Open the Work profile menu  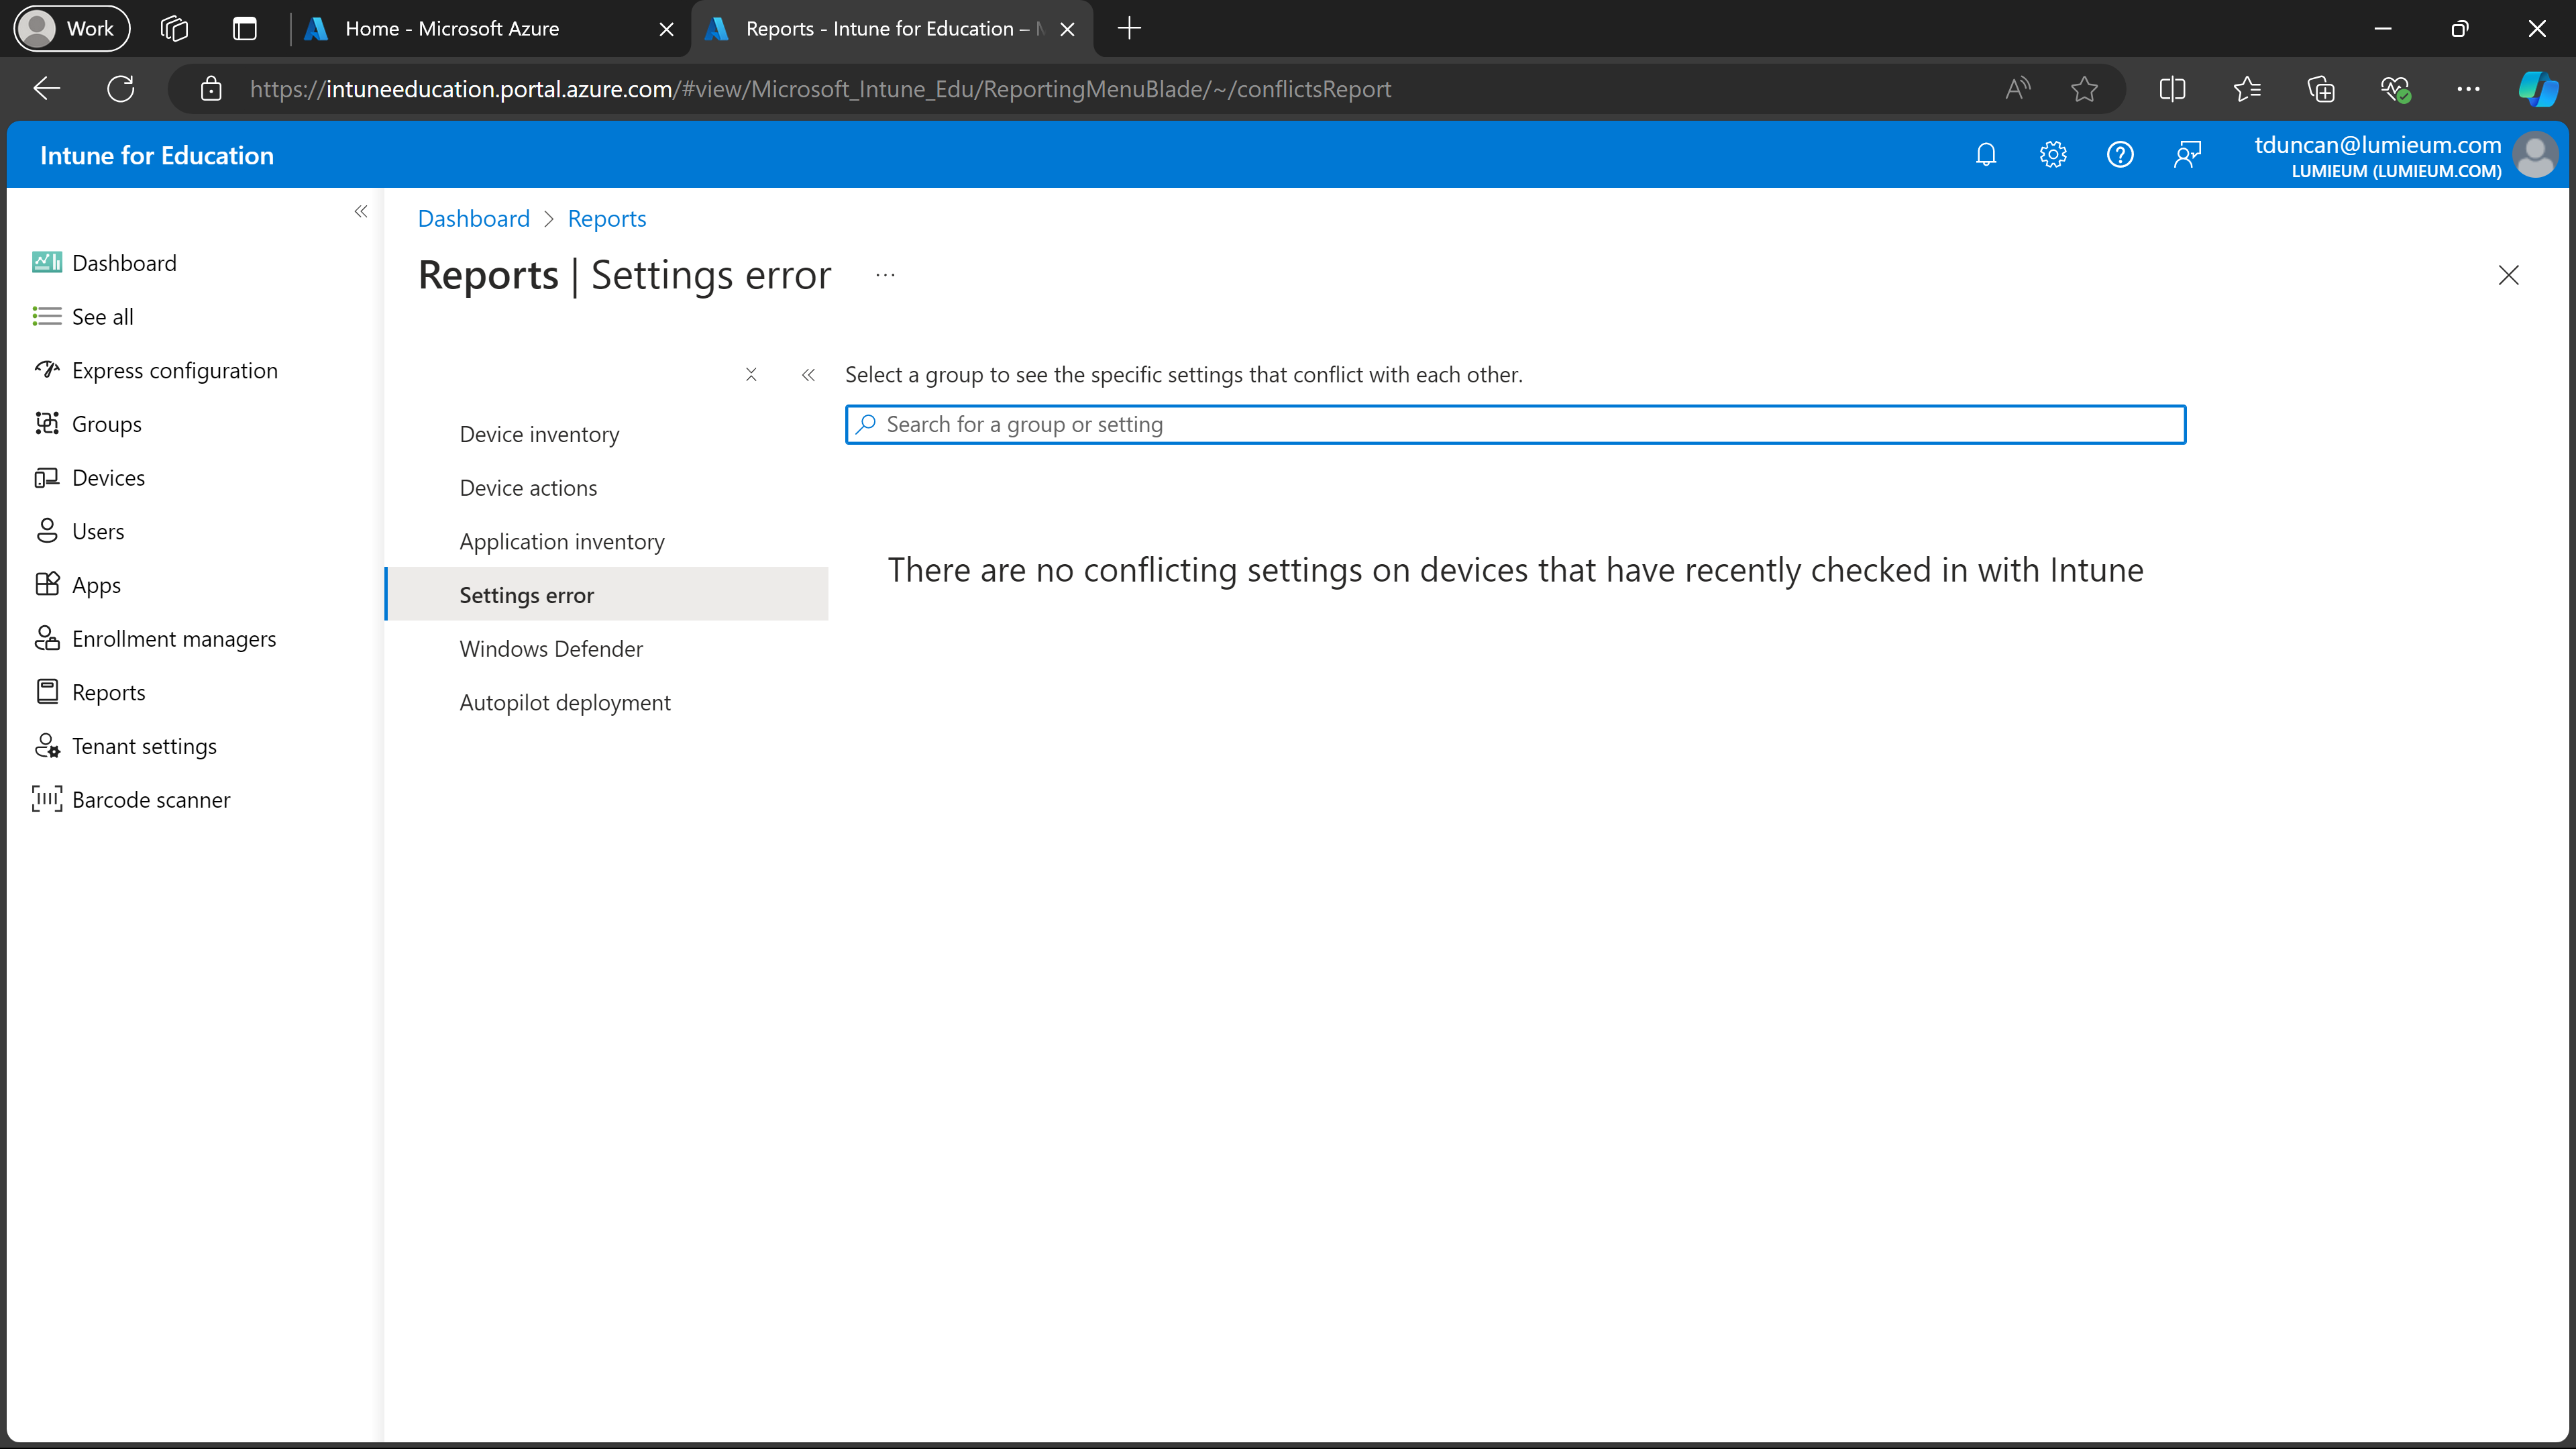click(x=72, y=28)
